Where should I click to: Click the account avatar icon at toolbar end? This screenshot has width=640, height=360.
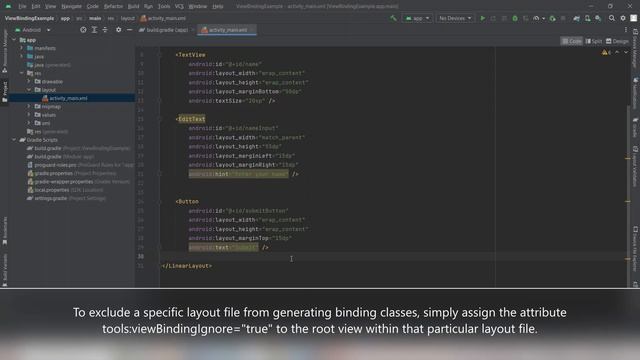point(633,18)
